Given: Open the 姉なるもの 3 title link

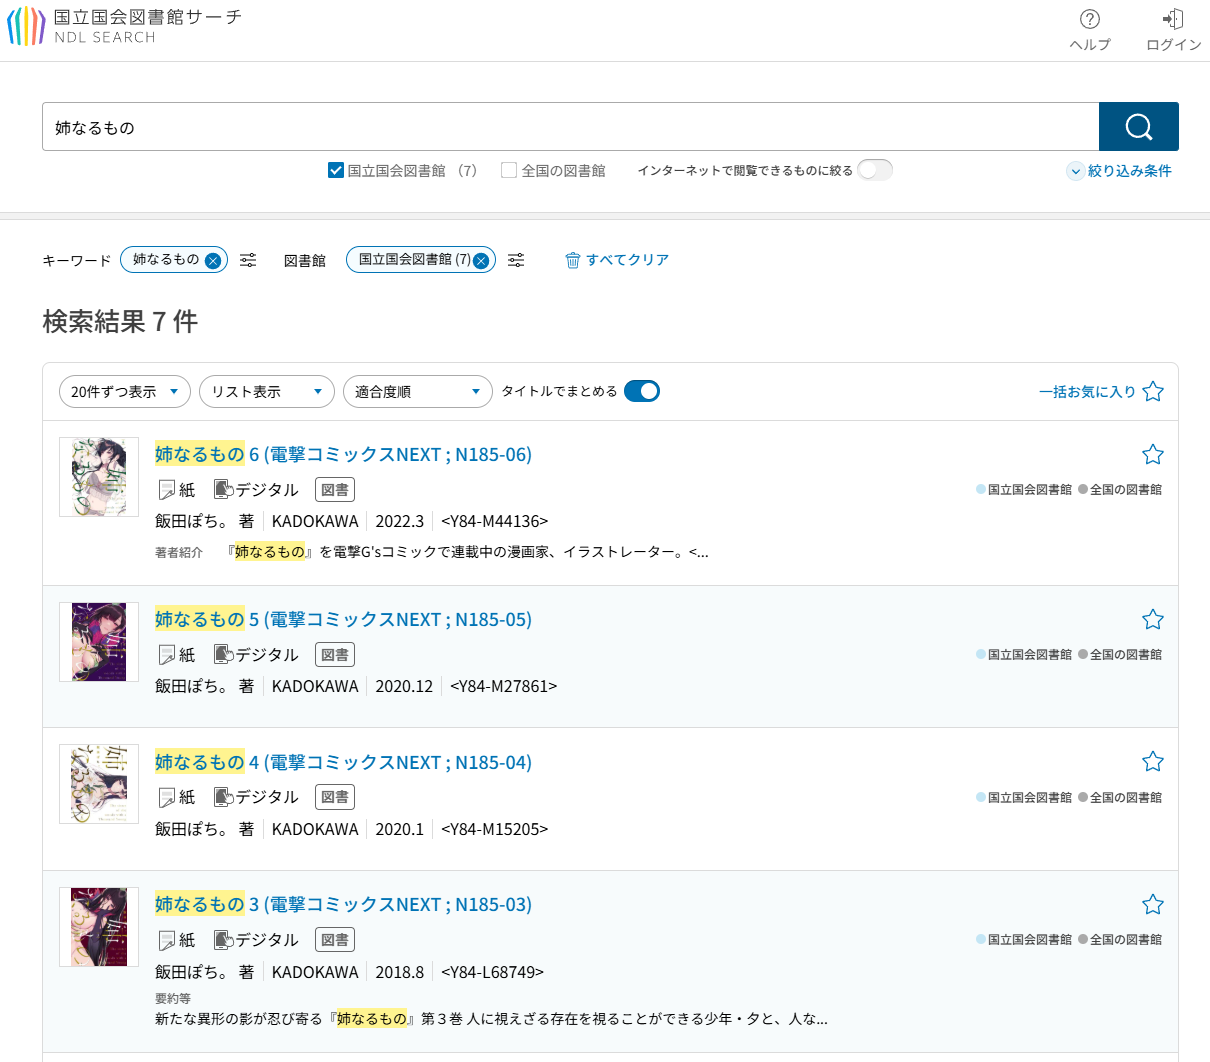Looking at the screenshot, I should 343,904.
